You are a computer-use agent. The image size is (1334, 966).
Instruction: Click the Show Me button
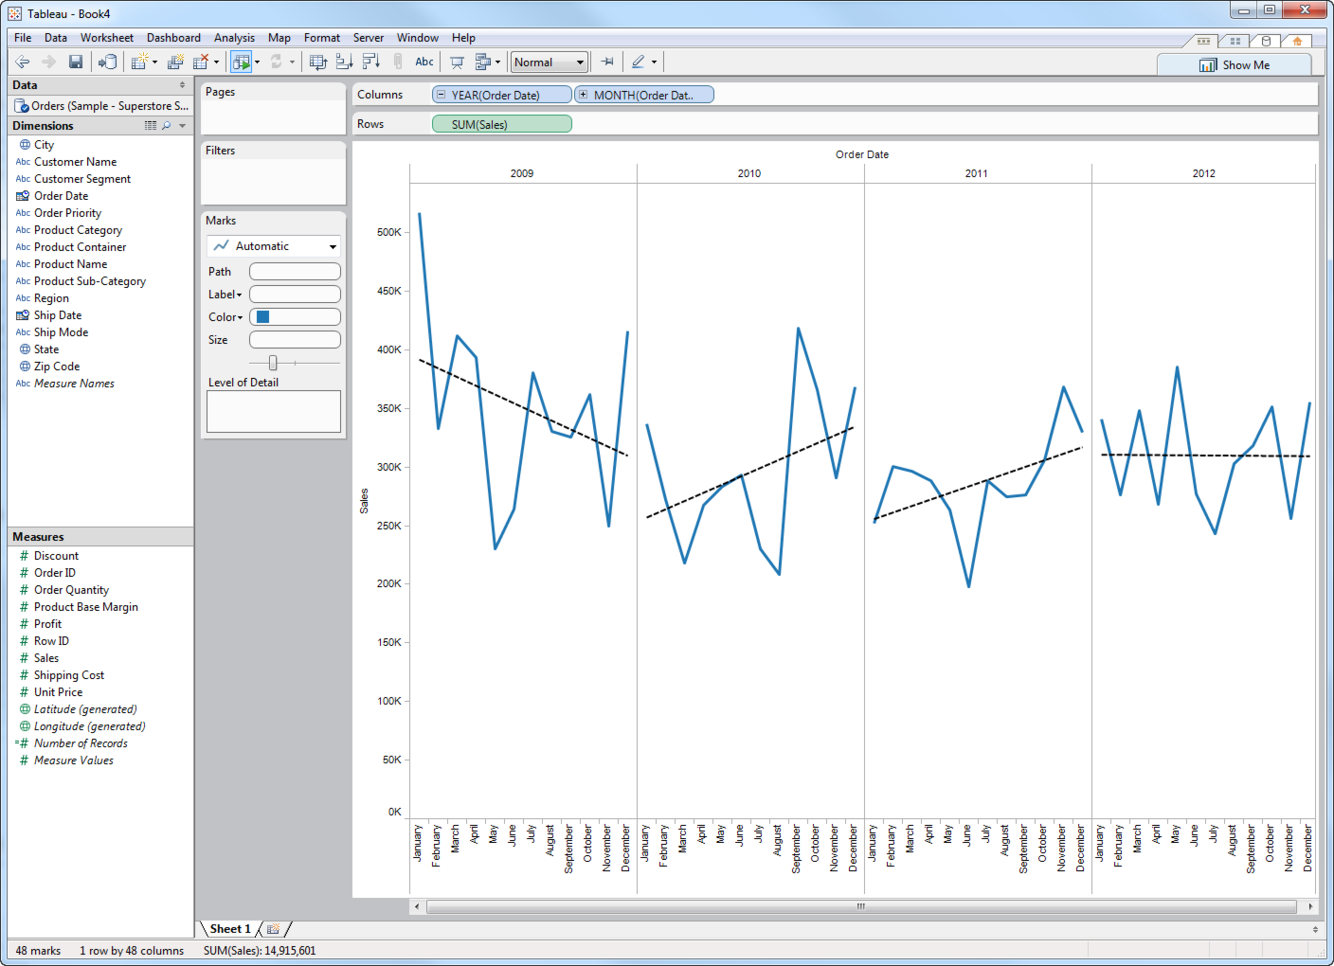1234,65
